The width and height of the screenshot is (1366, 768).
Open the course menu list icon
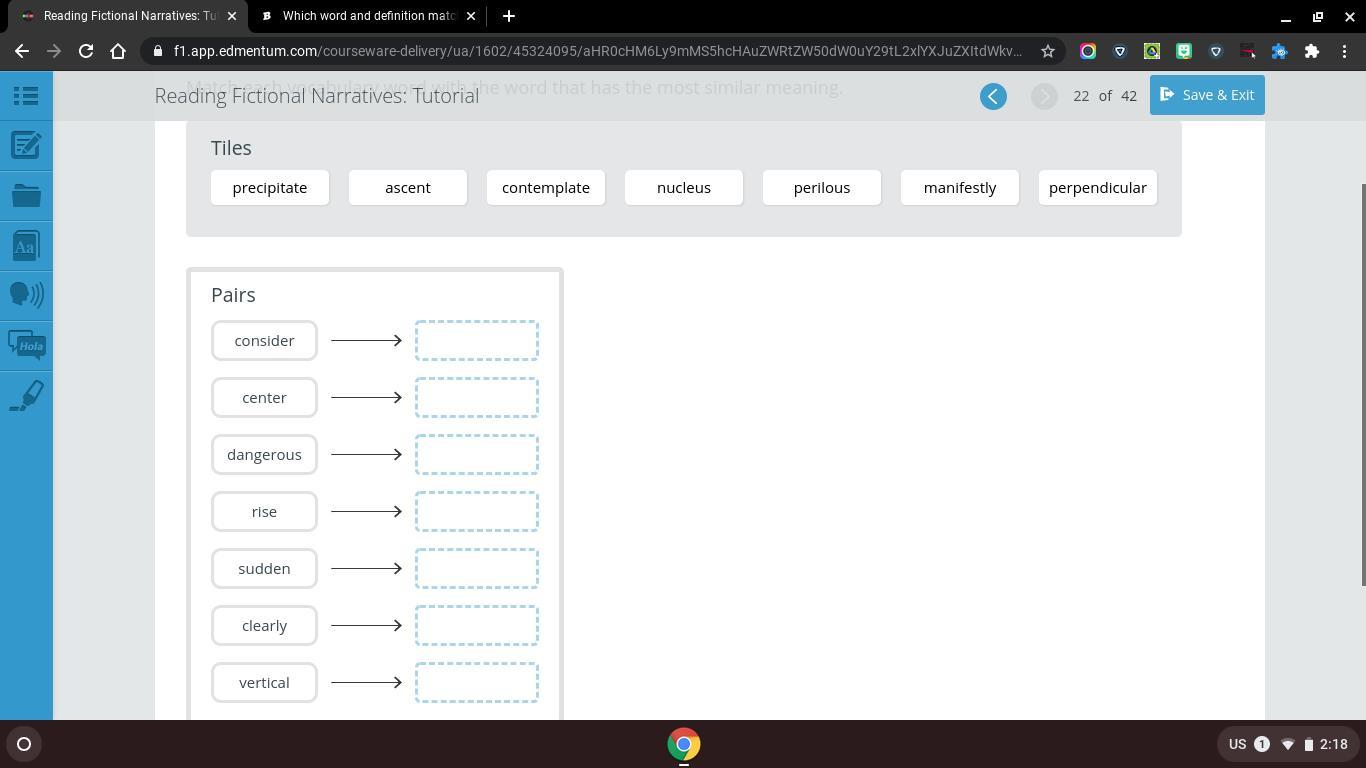(26, 96)
